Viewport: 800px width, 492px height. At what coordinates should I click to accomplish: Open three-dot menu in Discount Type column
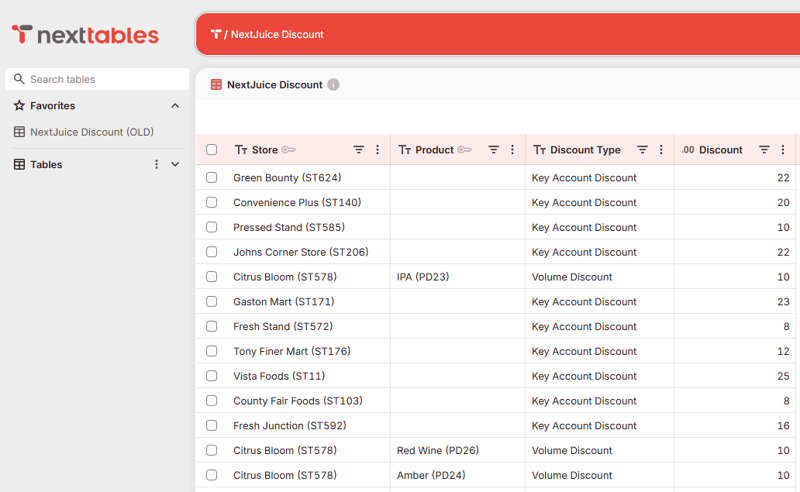661,150
